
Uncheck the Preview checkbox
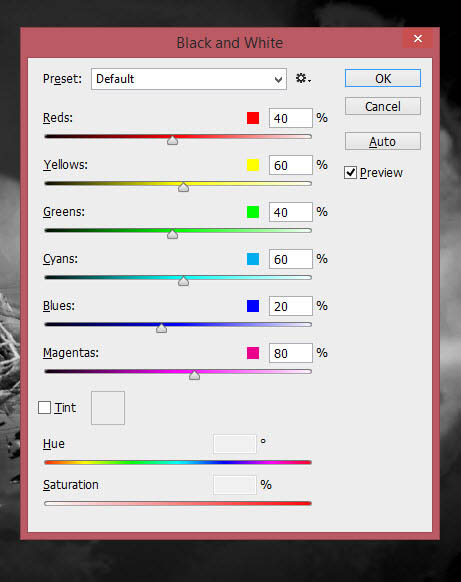point(350,173)
